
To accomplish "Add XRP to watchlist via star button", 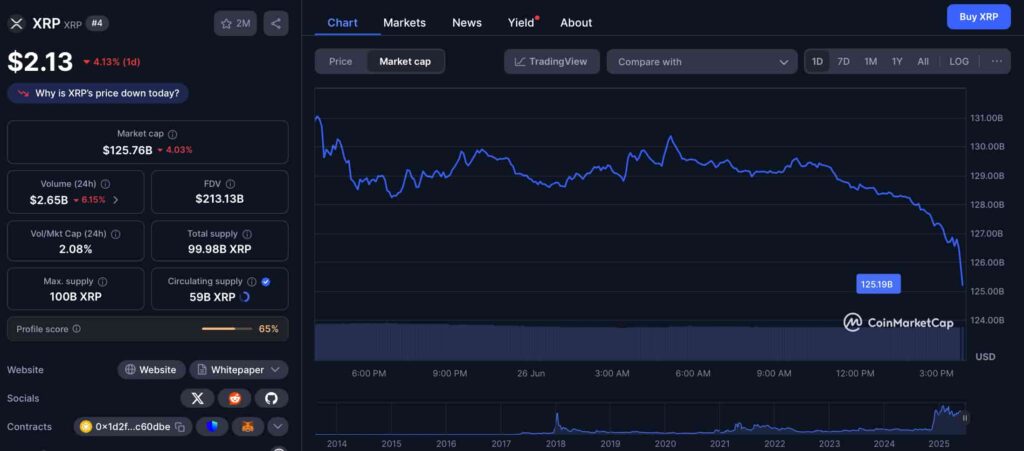I will [235, 23].
